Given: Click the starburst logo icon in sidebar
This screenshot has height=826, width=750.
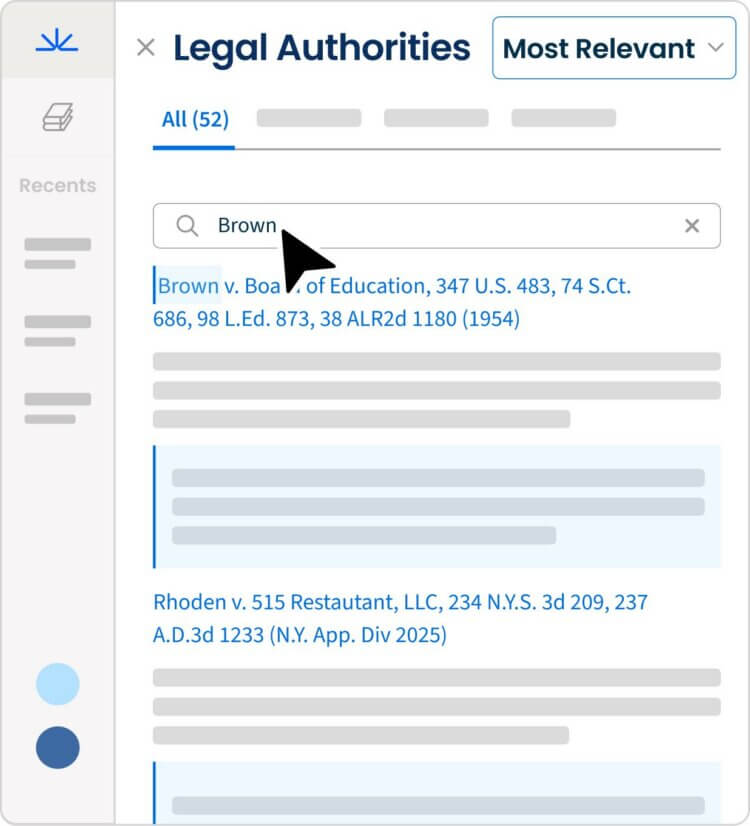Looking at the screenshot, I should pos(57,41).
